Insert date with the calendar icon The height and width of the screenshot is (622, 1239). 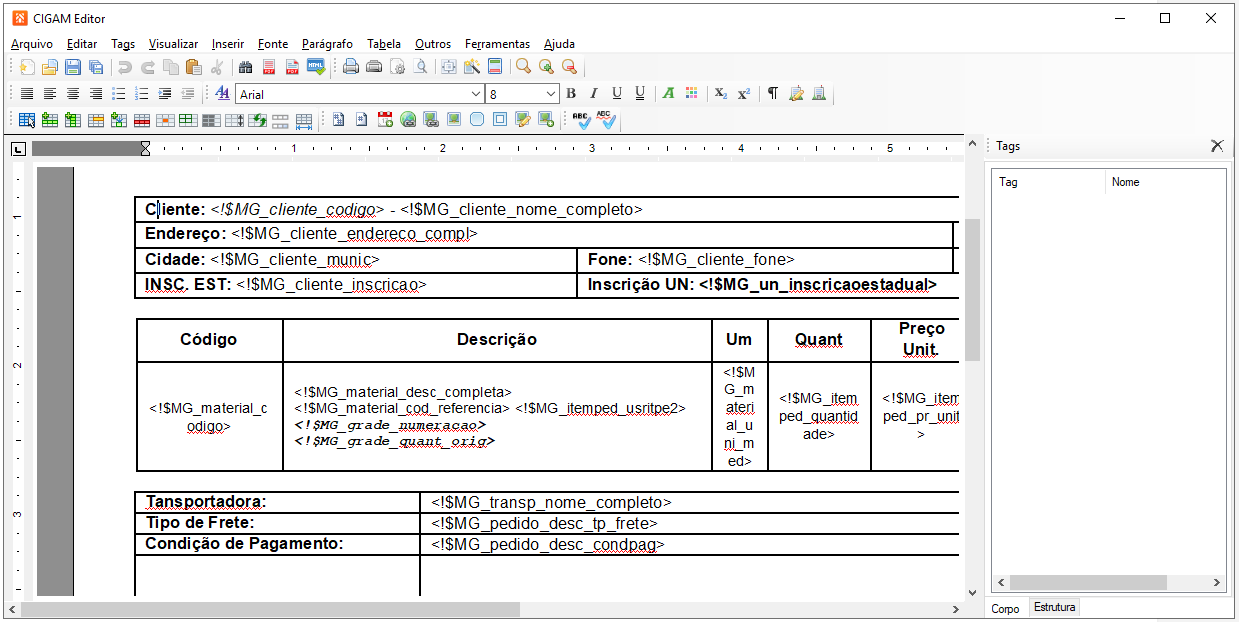385,120
